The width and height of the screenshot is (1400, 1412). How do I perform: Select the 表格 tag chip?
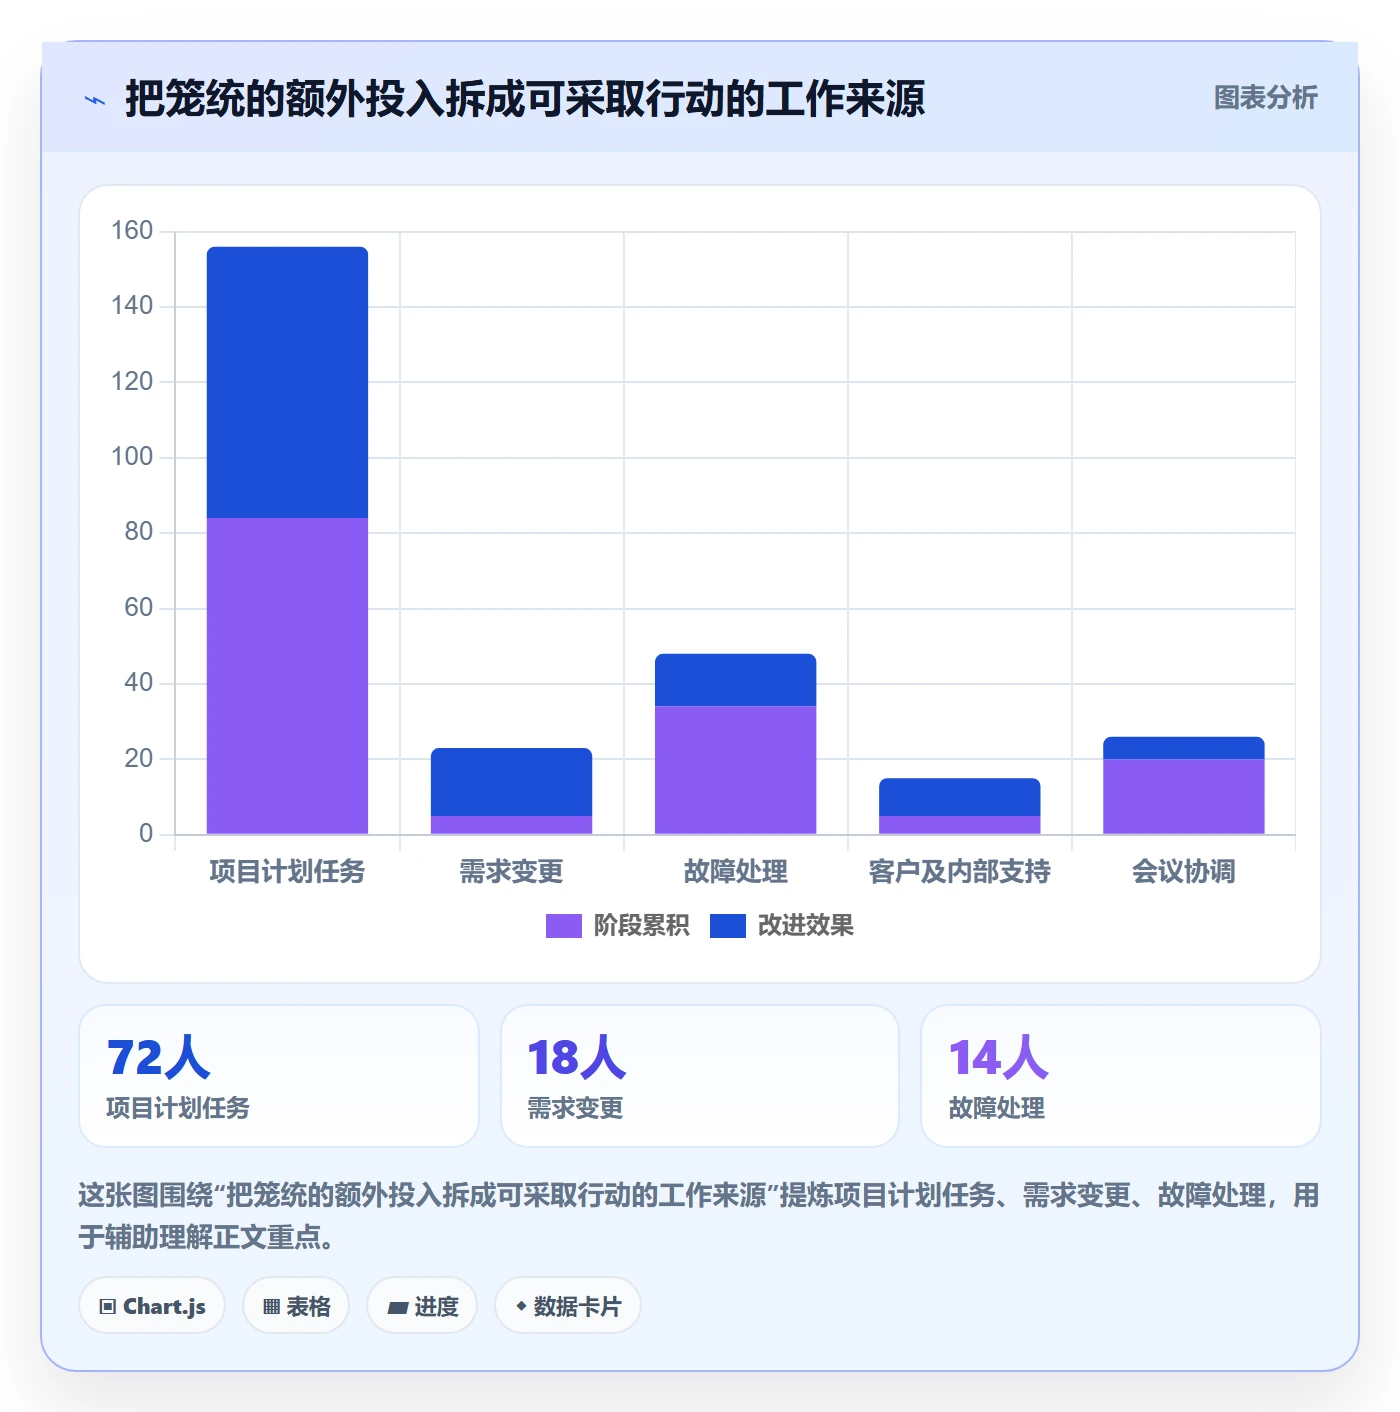296,1306
